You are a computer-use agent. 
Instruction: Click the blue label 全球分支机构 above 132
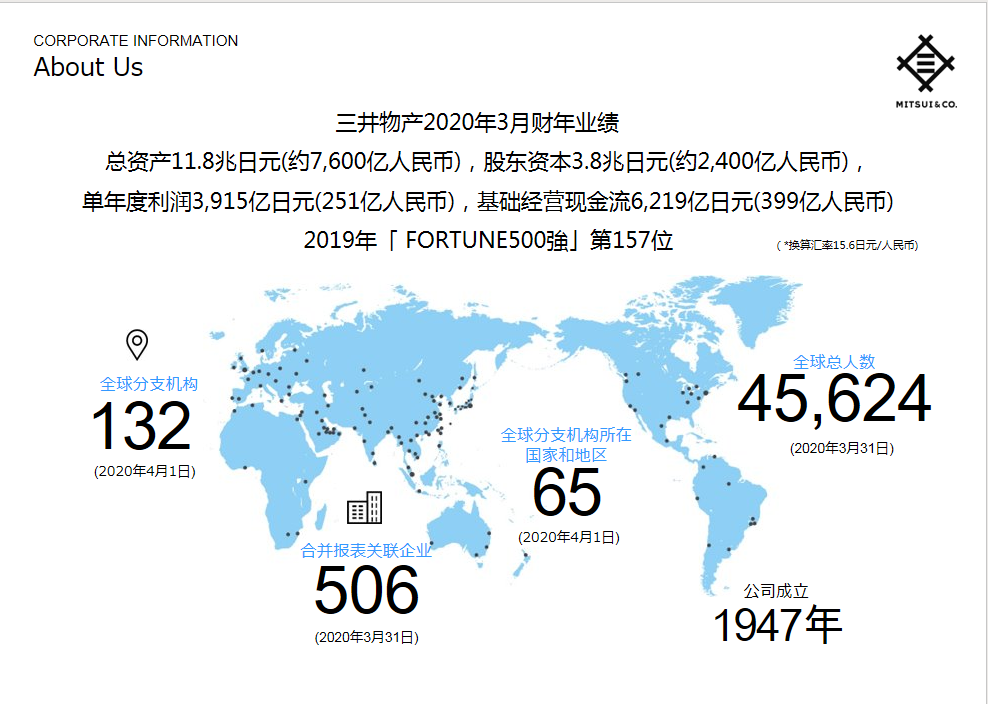(x=149, y=384)
